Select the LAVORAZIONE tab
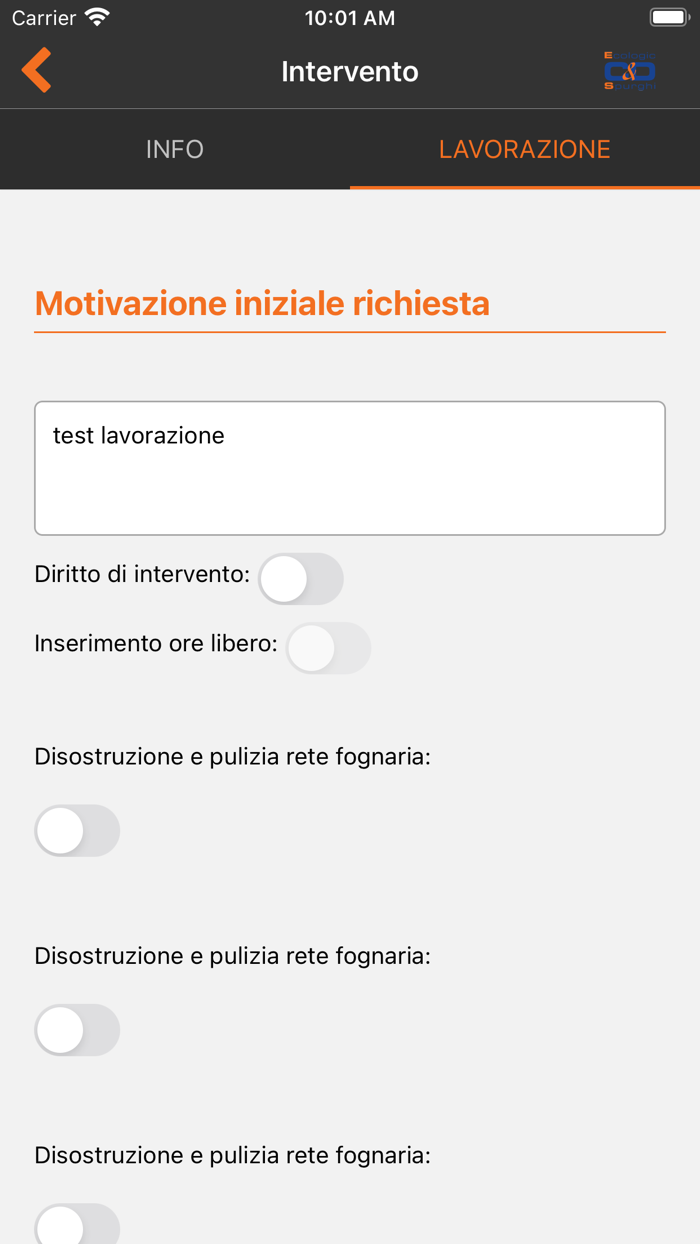Image resolution: width=700 pixels, height=1244 pixels. (524, 149)
